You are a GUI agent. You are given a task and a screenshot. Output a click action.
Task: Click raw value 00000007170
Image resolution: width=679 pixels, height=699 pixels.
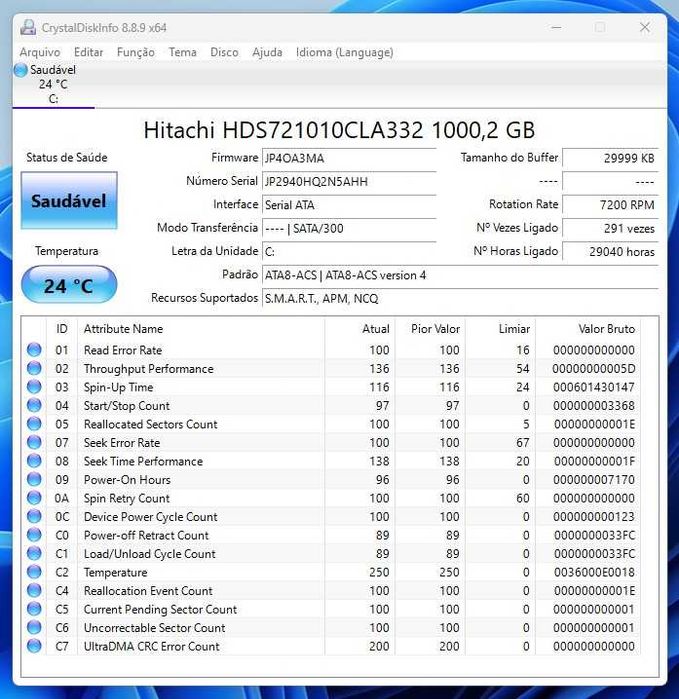594,480
